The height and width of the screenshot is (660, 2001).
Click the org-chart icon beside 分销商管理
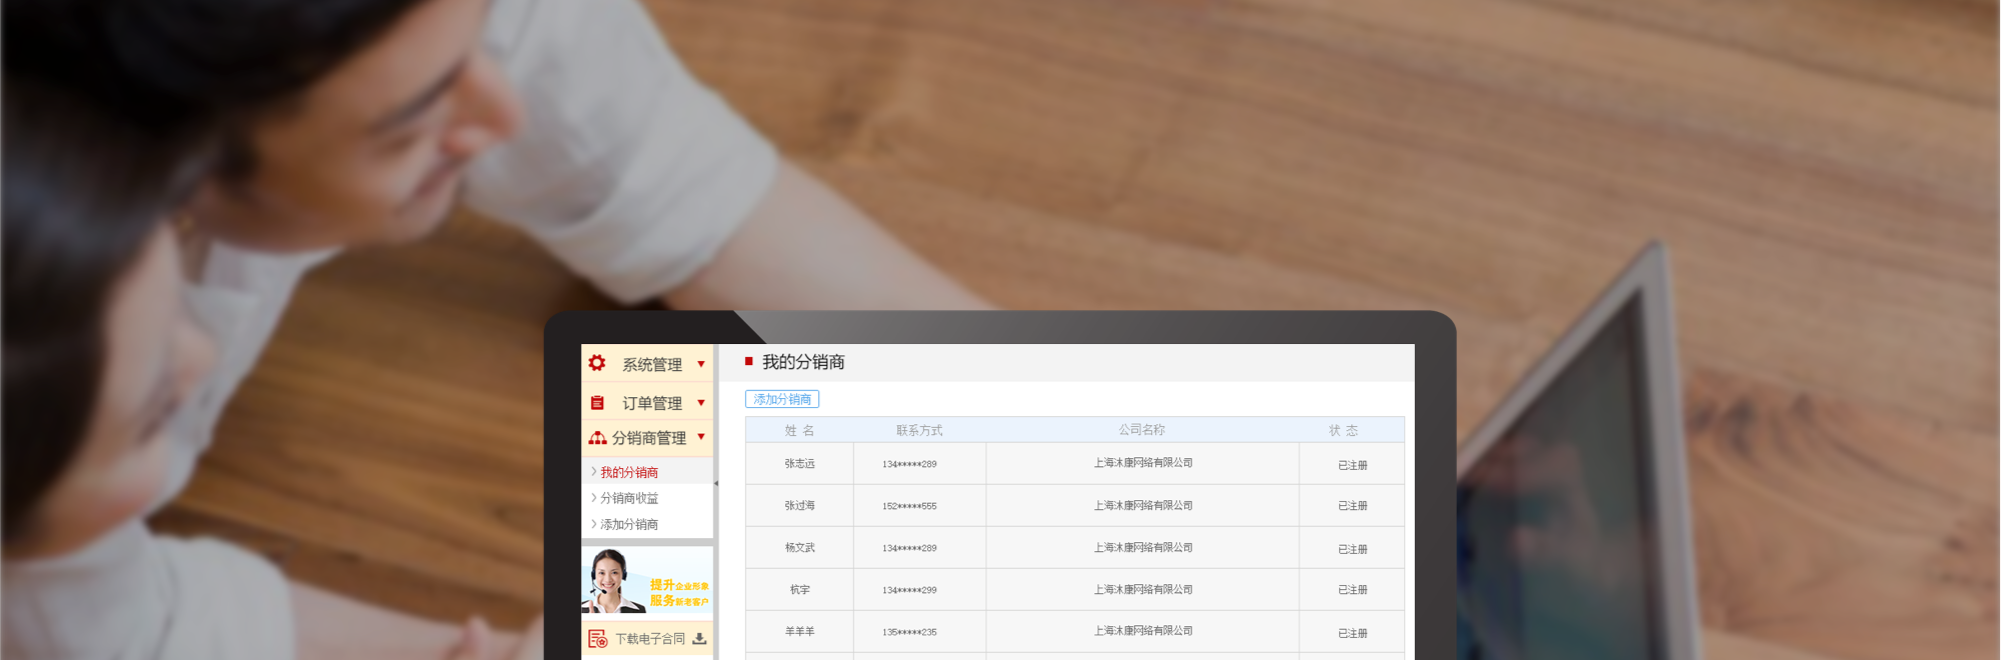click(597, 438)
